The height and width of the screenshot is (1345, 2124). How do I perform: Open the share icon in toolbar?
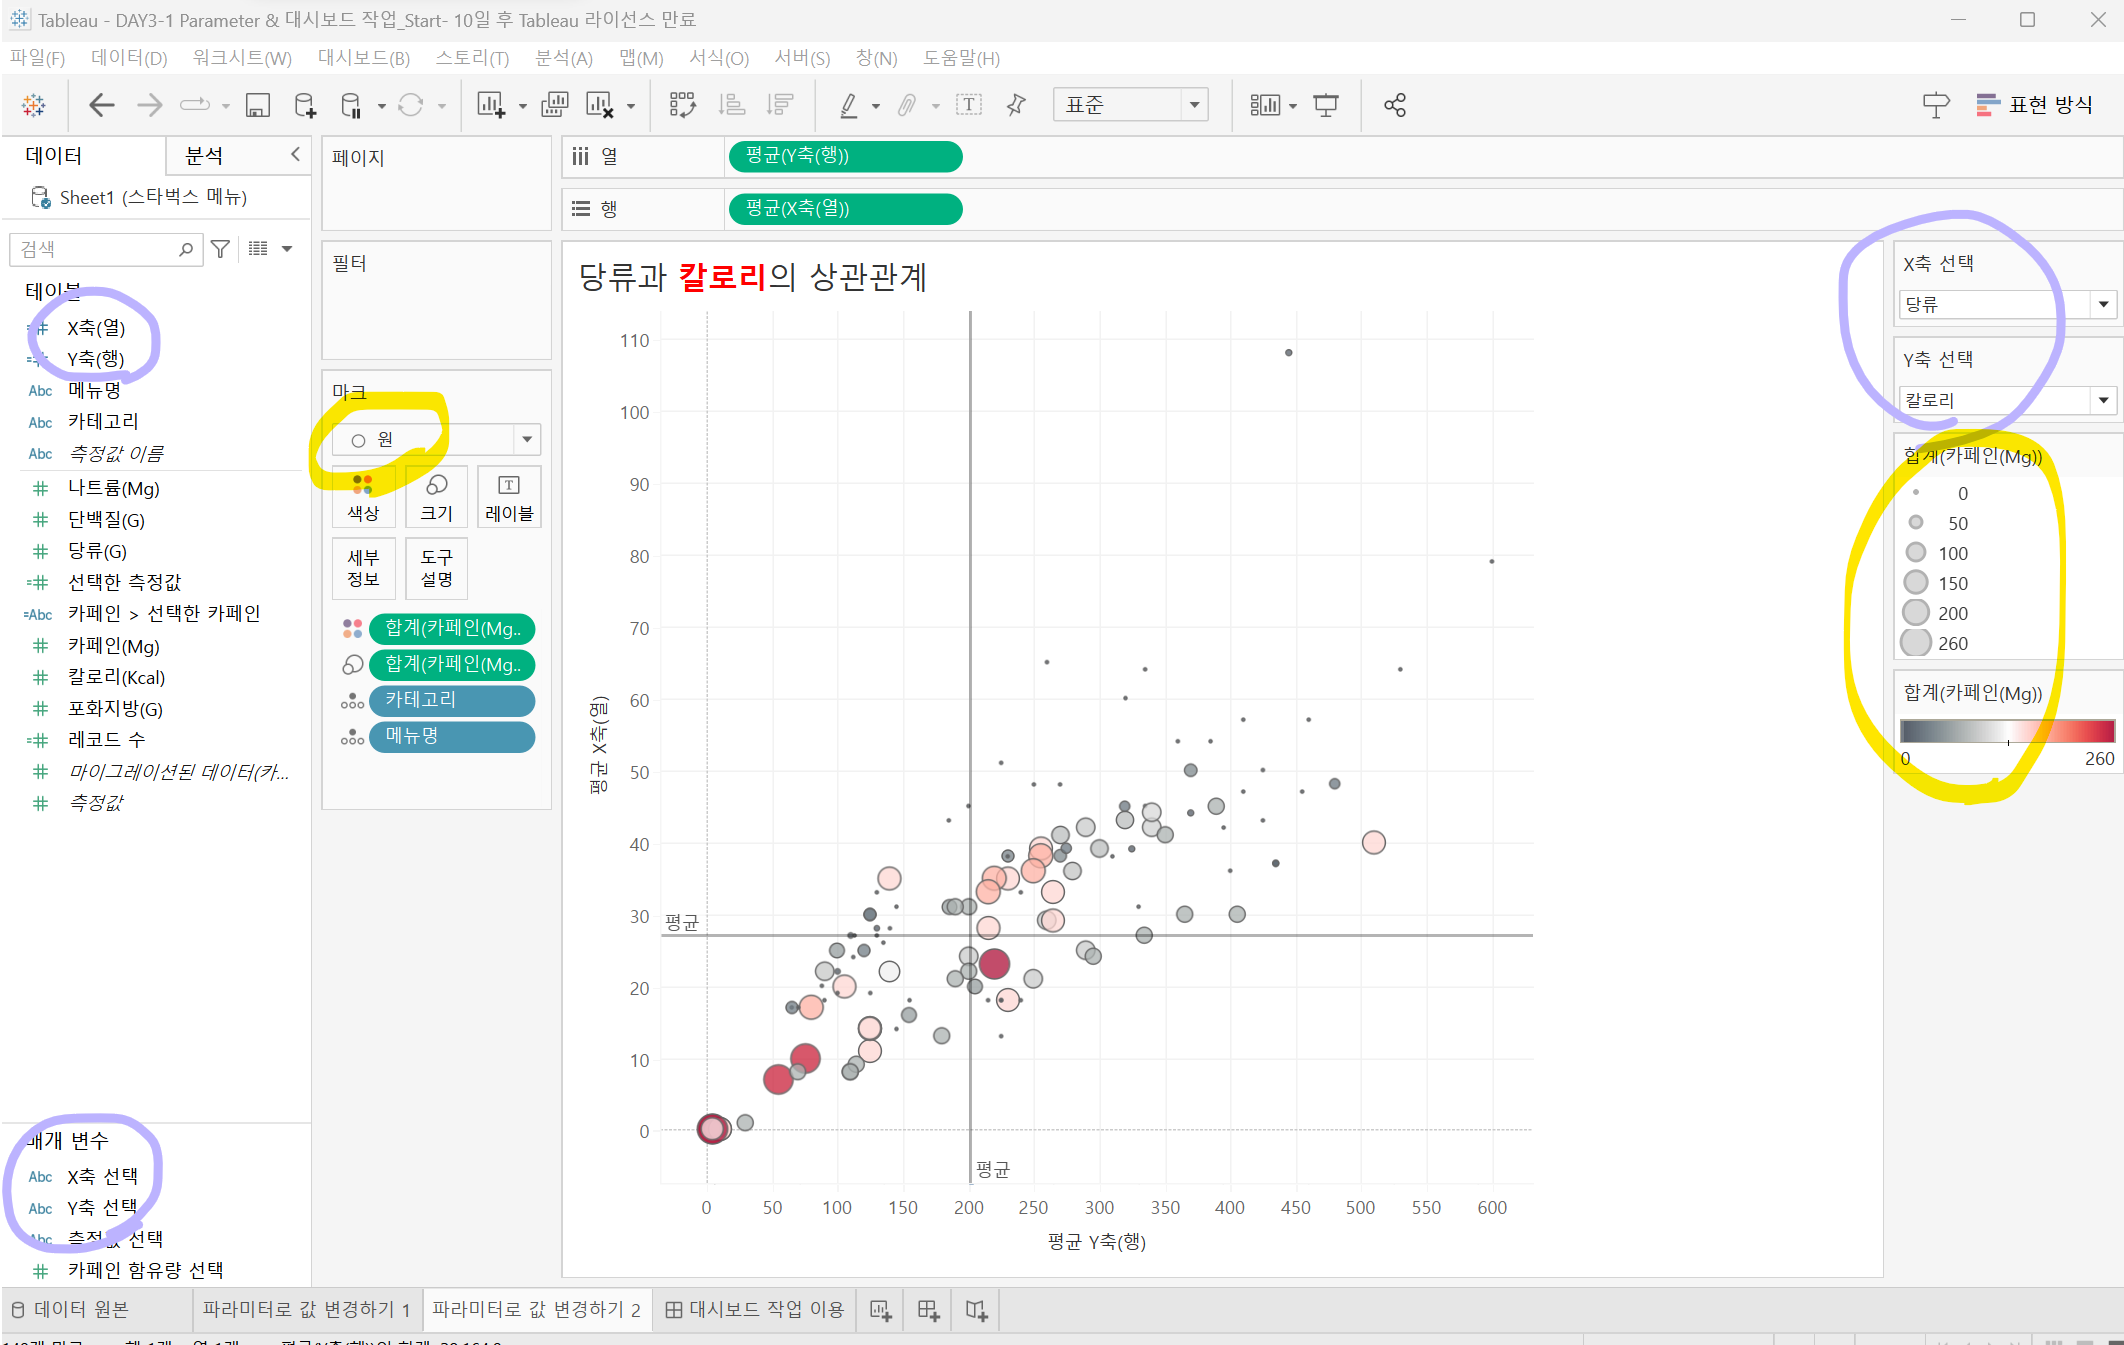(1395, 105)
